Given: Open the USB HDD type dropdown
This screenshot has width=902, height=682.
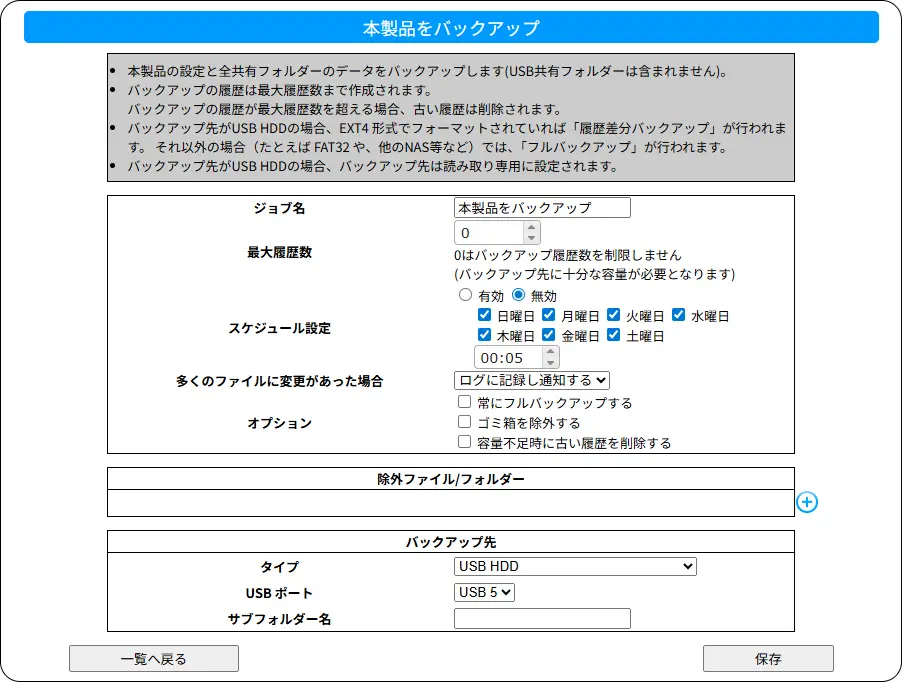Looking at the screenshot, I should (575, 566).
